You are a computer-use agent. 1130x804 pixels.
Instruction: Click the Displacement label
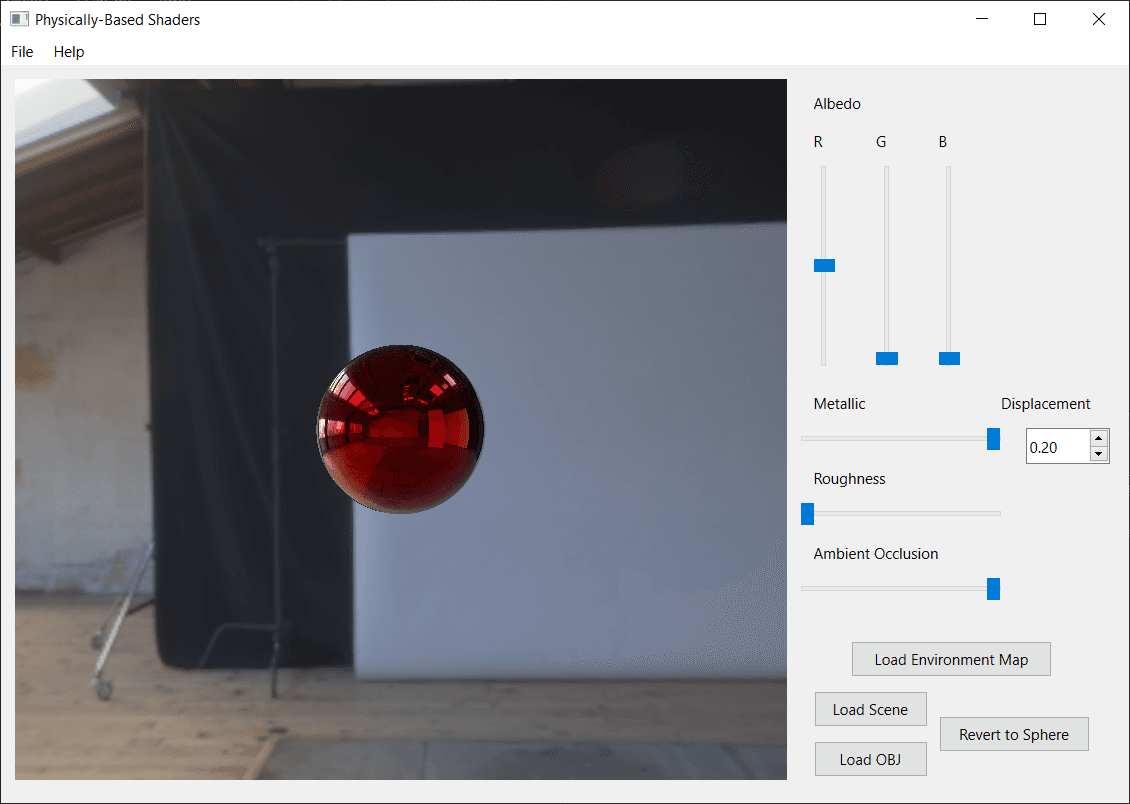point(1045,403)
